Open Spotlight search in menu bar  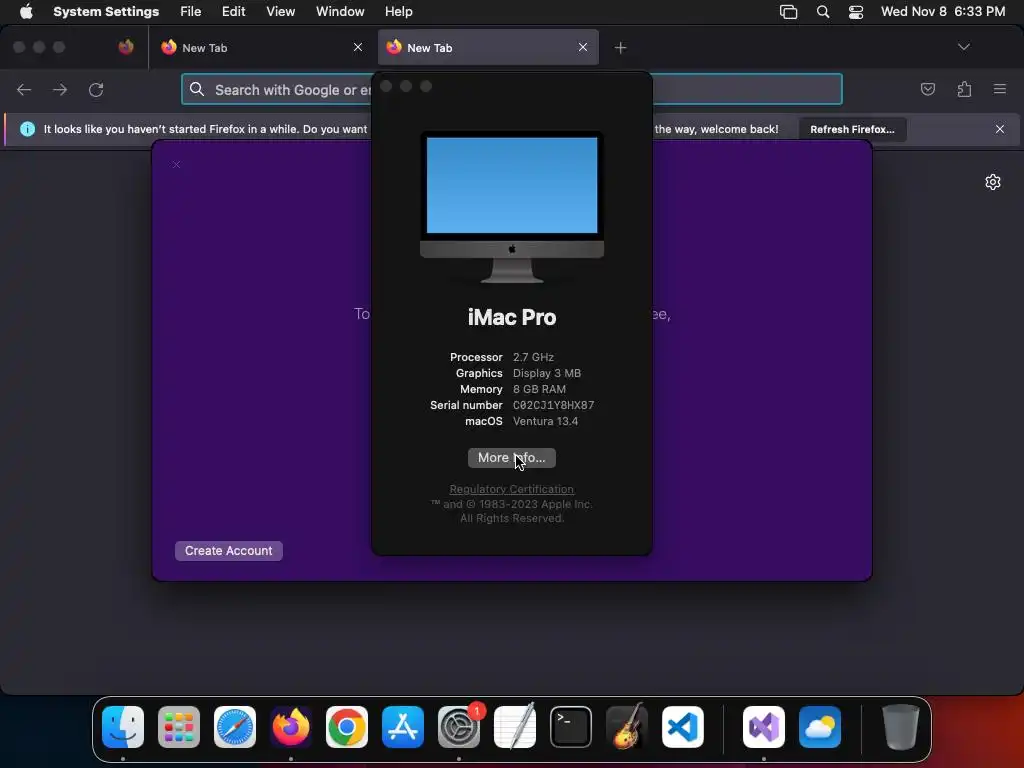[823, 12]
